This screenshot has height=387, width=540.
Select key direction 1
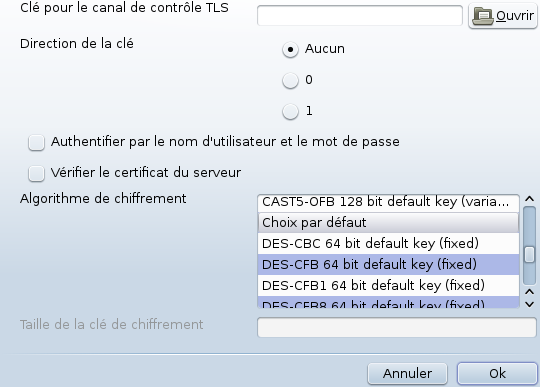(290, 112)
